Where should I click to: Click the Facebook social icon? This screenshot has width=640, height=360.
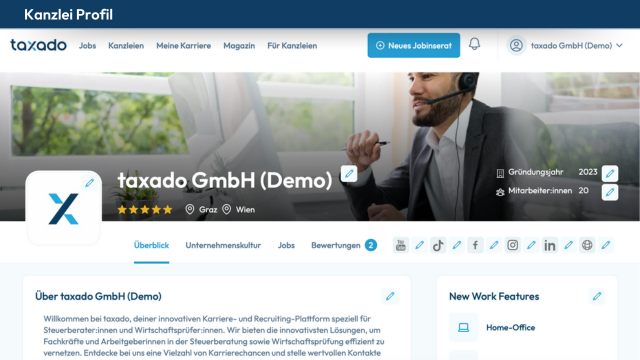coord(476,245)
